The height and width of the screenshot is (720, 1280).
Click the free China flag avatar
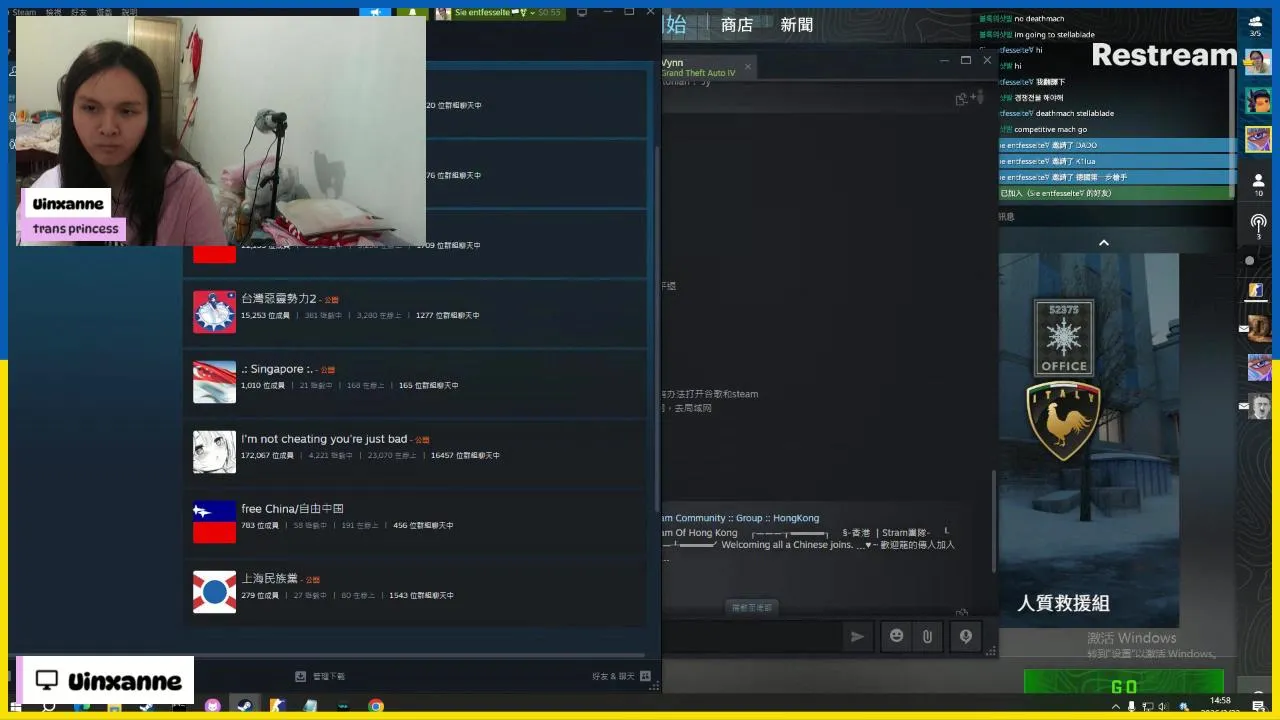click(x=214, y=522)
